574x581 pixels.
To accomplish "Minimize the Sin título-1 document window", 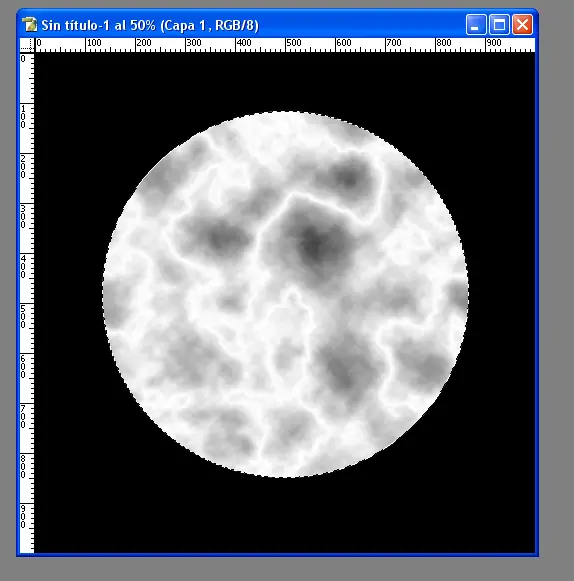I will [475, 25].
